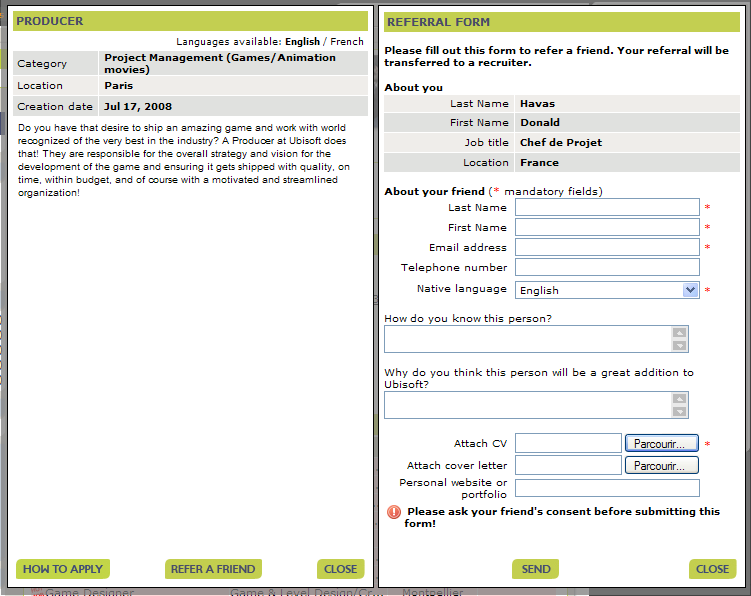Open the Native language dropdown
751x596 pixels.
[607, 290]
